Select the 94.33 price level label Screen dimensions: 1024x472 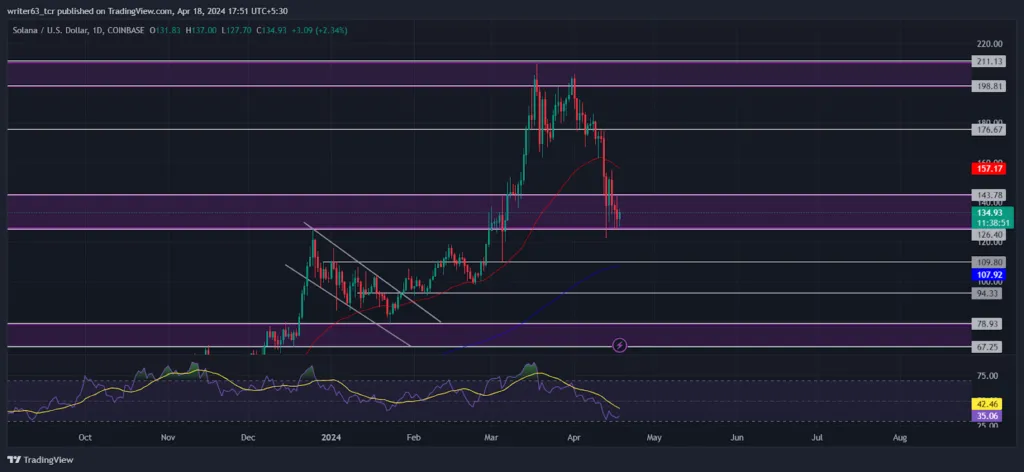click(x=985, y=294)
